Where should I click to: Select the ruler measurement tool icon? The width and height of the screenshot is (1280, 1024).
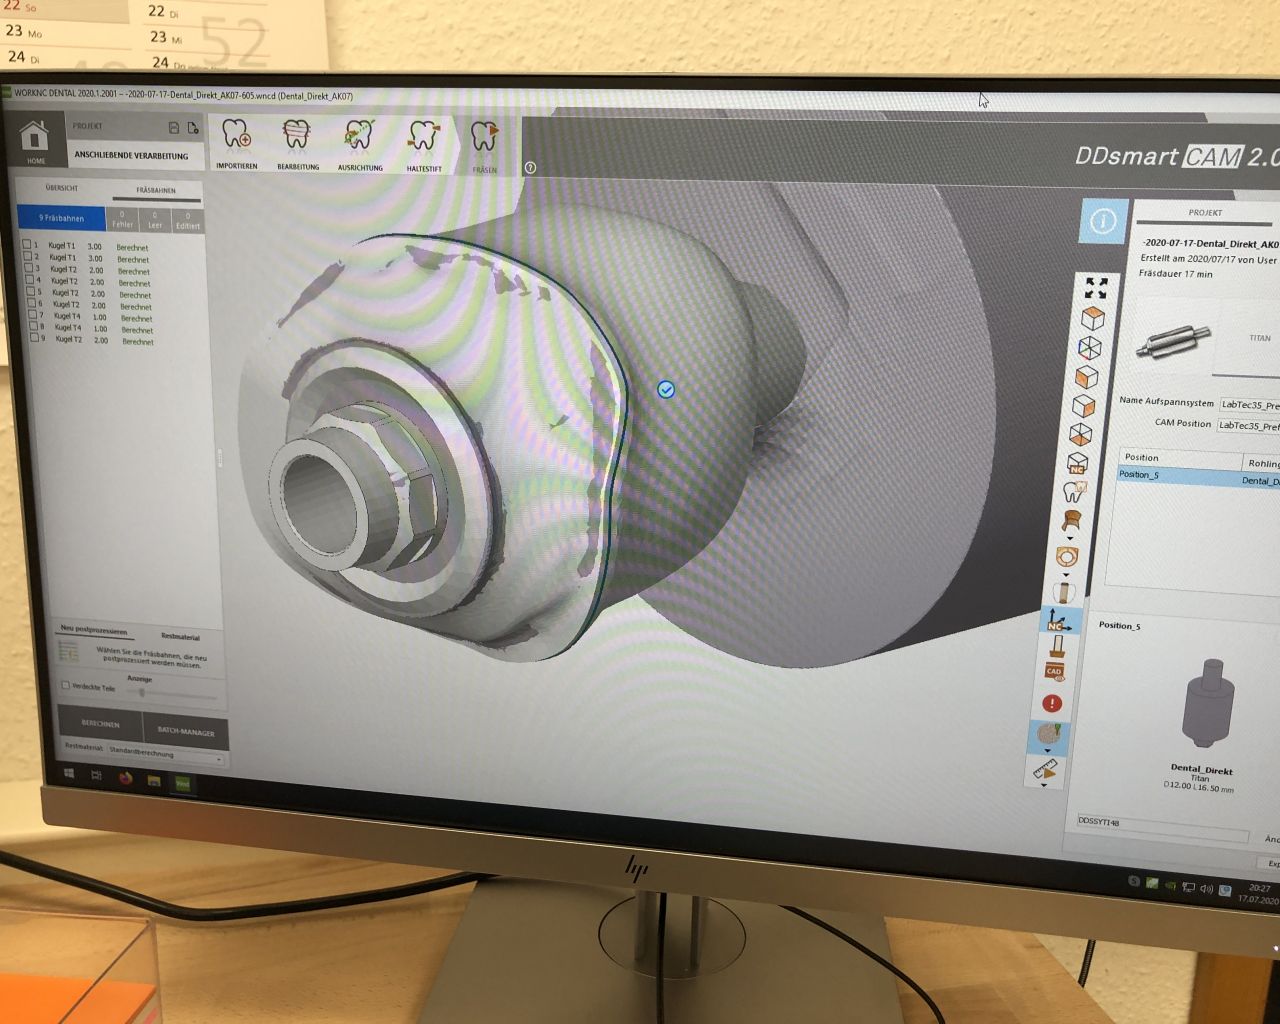pyautogui.click(x=1045, y=769)
